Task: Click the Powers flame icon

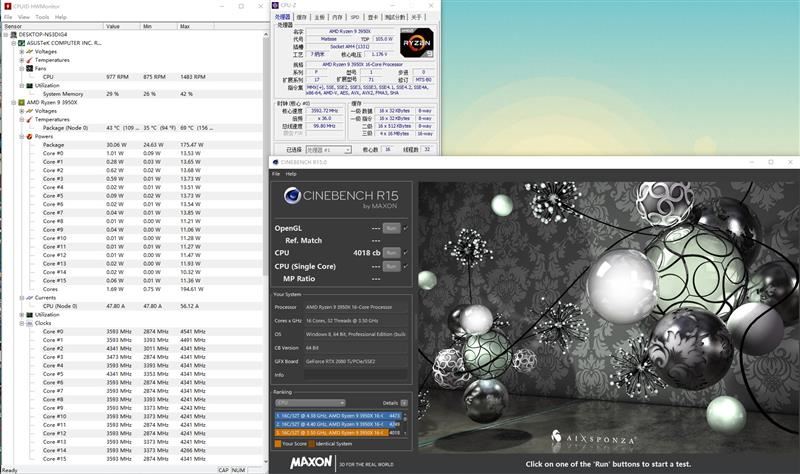Action: click(x=30, y=136)
